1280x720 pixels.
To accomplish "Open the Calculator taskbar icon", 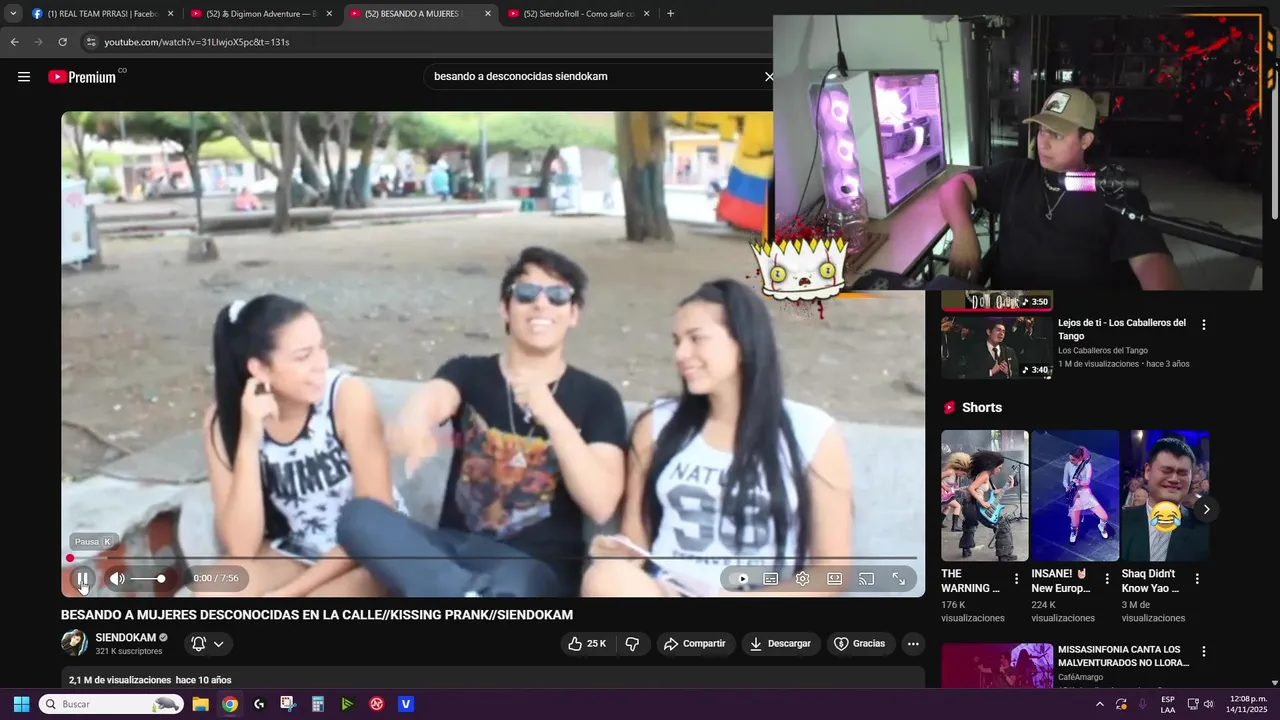I will click(317, 704).
